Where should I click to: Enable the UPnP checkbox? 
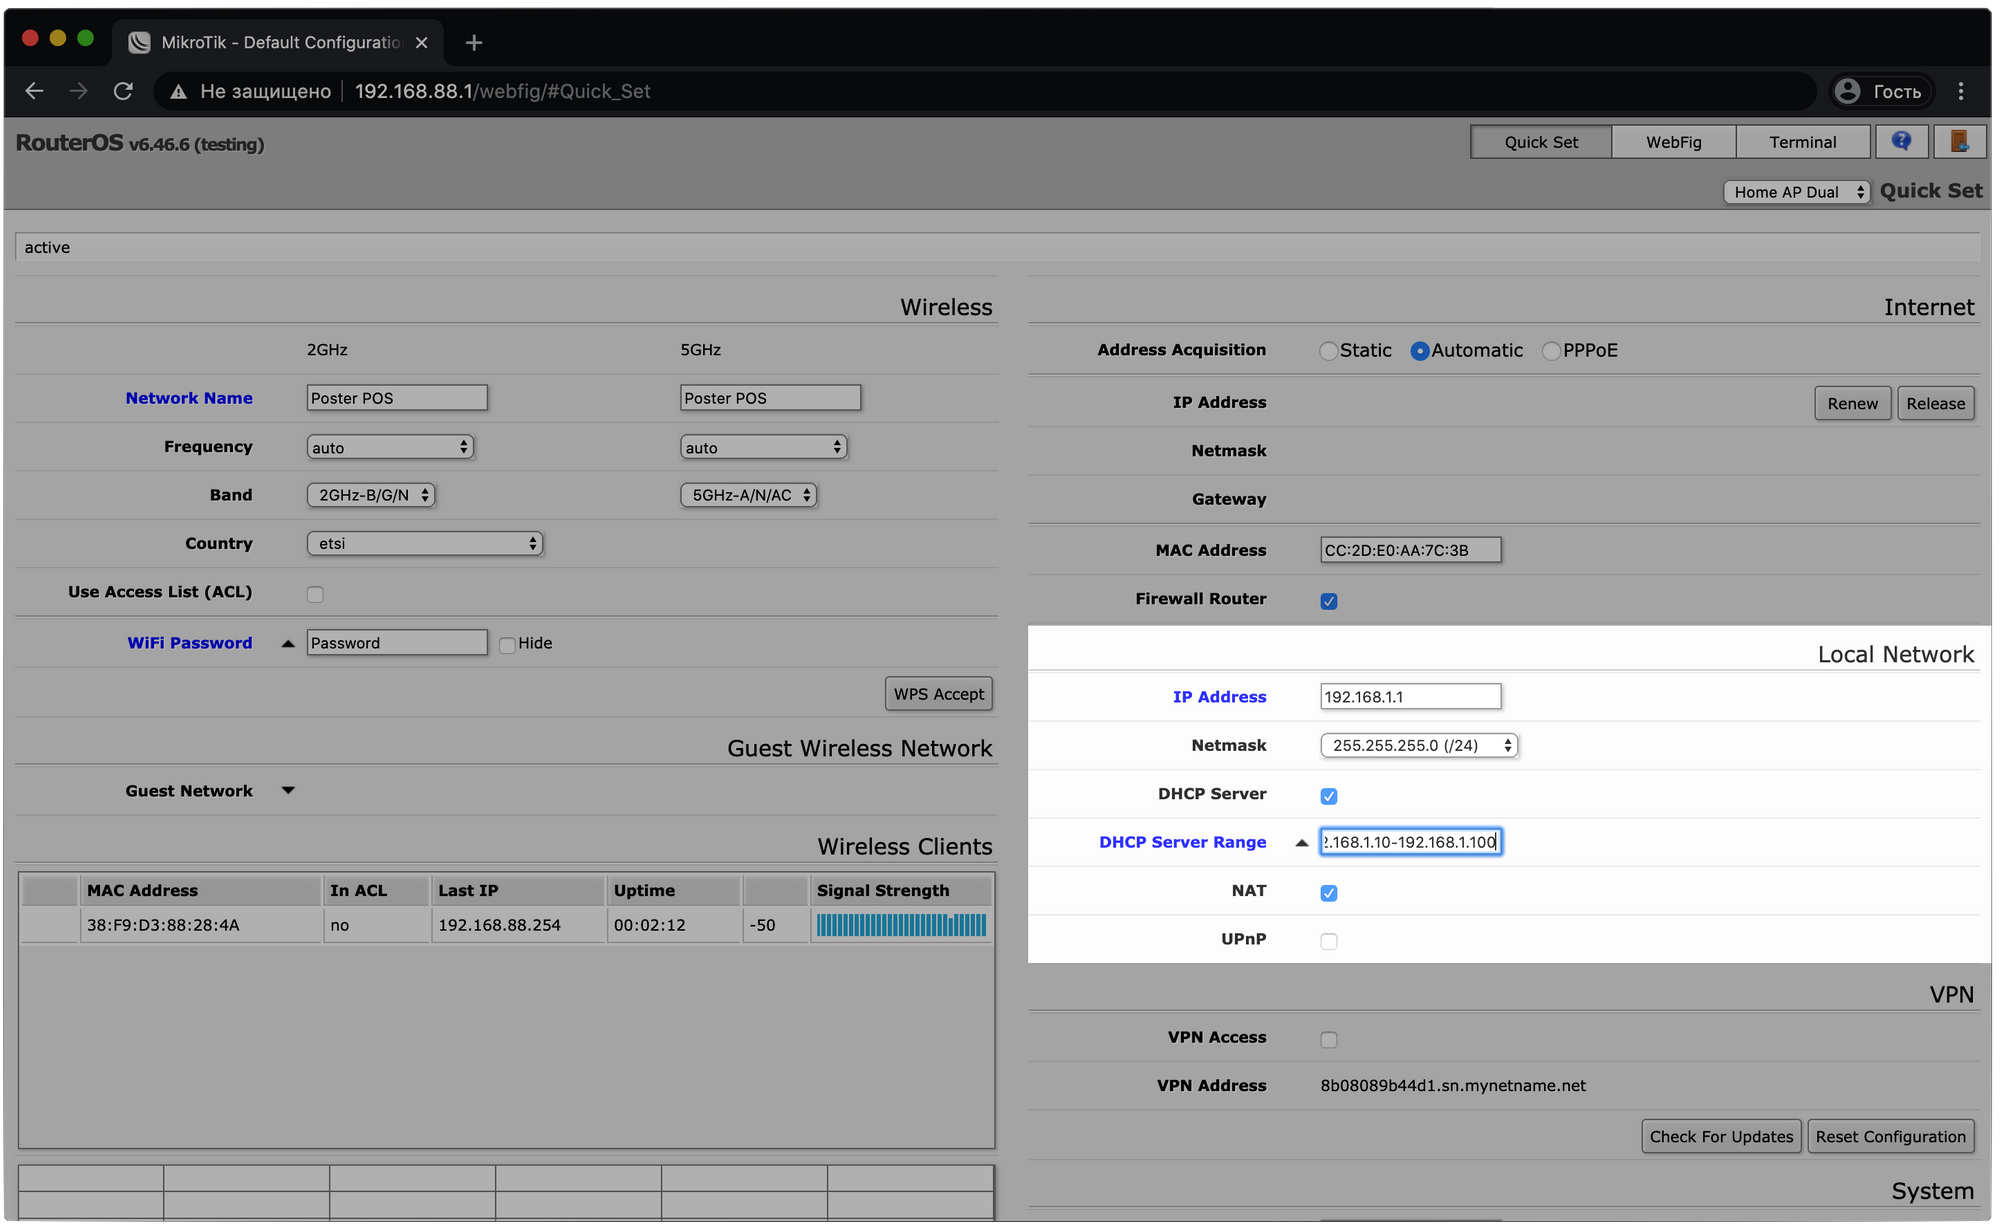1327,941
